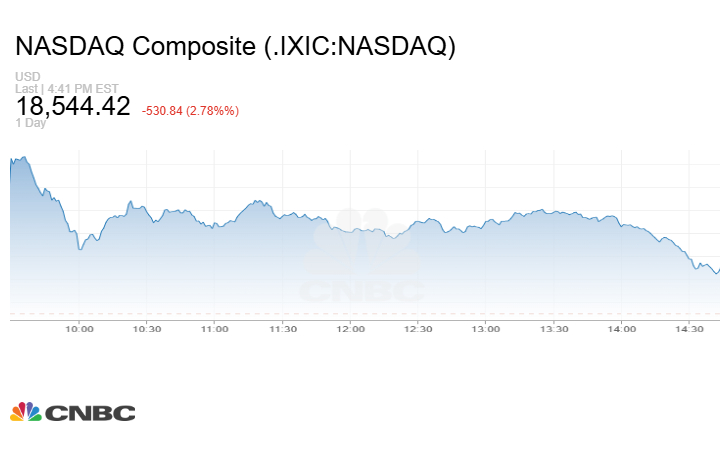This screenshot has height=450, width=720.
Task: Click the 10:00 time axis label
Action: click(x=79, y=328)
